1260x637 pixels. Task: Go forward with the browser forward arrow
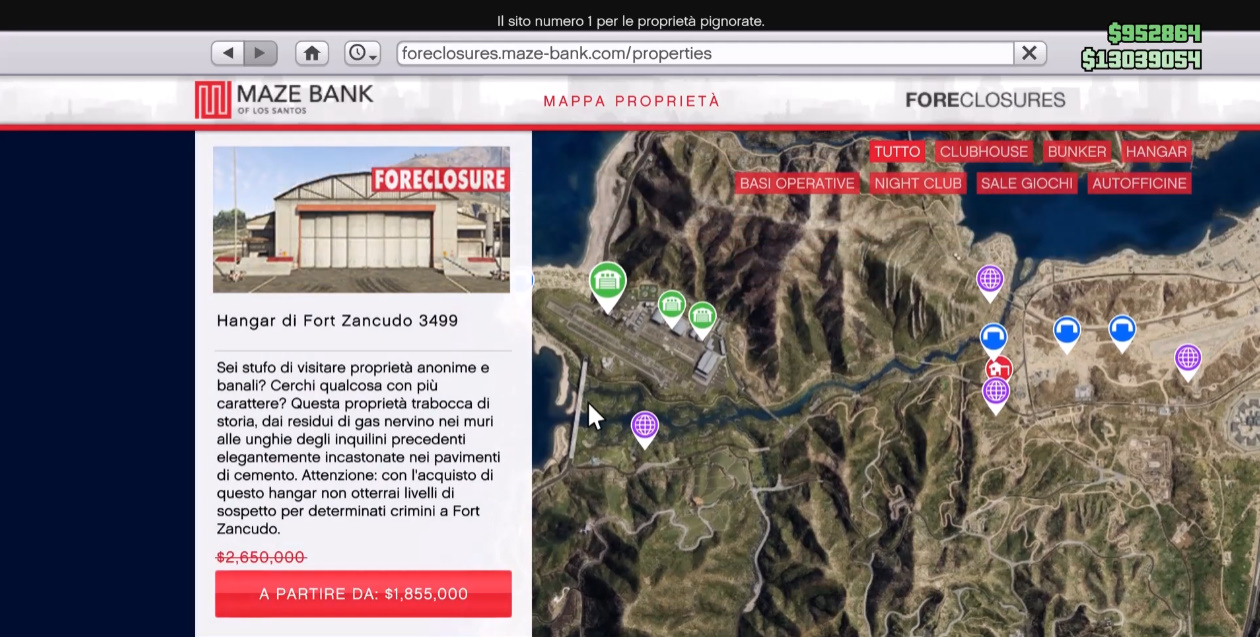pos(260,53)
